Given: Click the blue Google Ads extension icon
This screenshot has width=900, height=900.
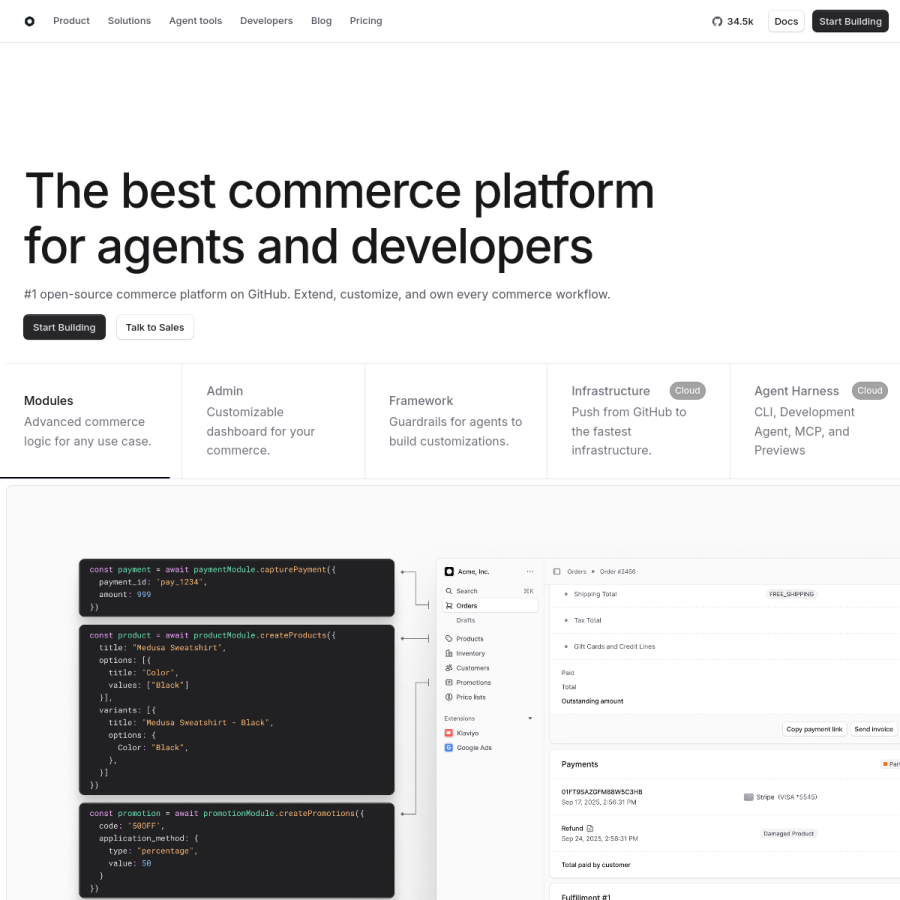Looking at the screenshot, I should (x=449, y=748).
